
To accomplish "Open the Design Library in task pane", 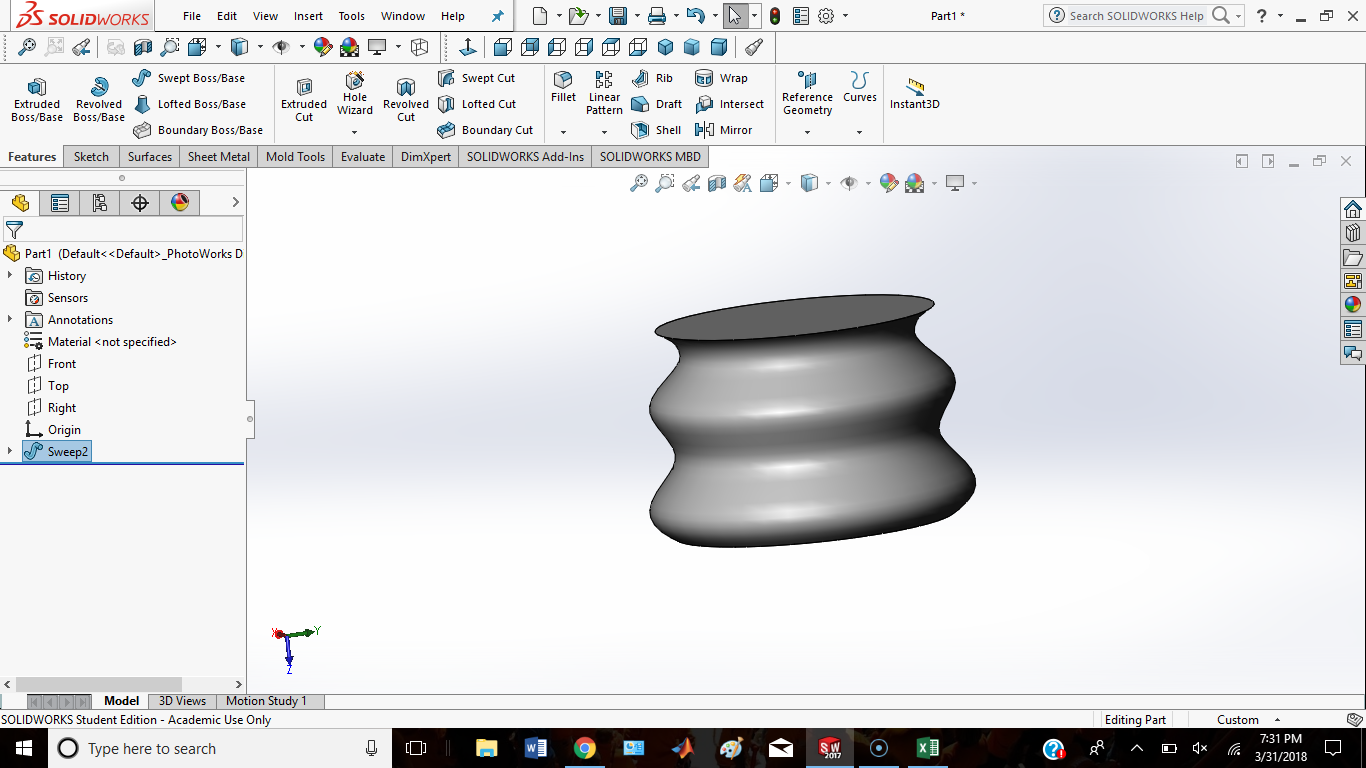I will (x=1353, y=233).
